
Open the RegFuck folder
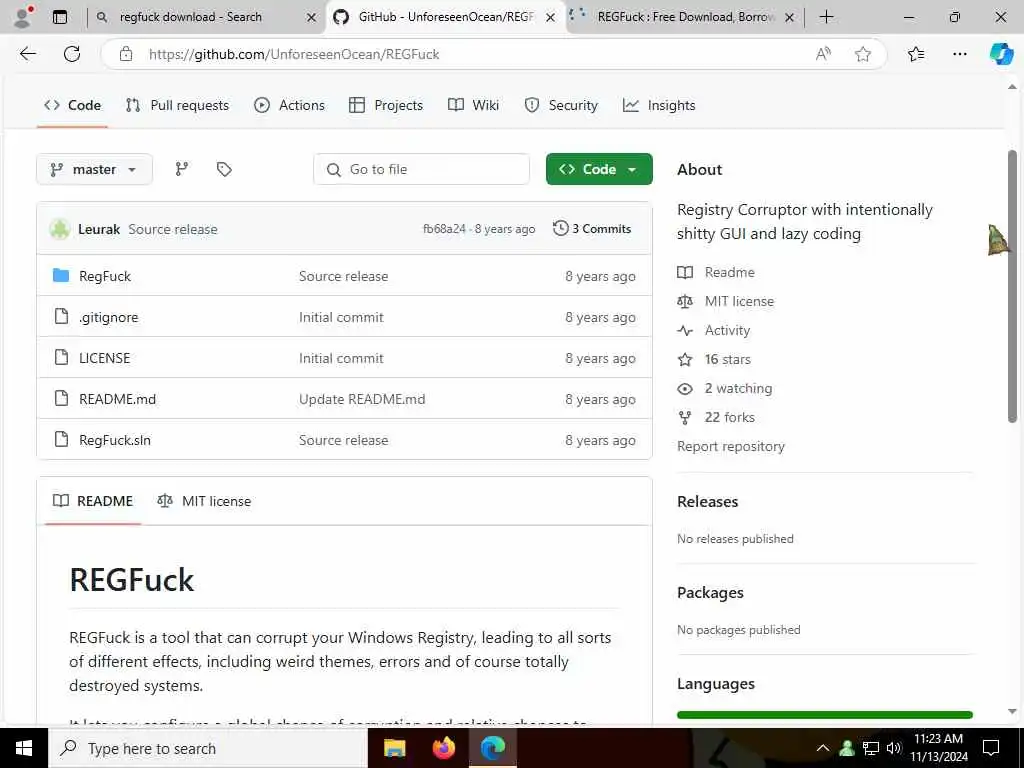pos(104,276)
